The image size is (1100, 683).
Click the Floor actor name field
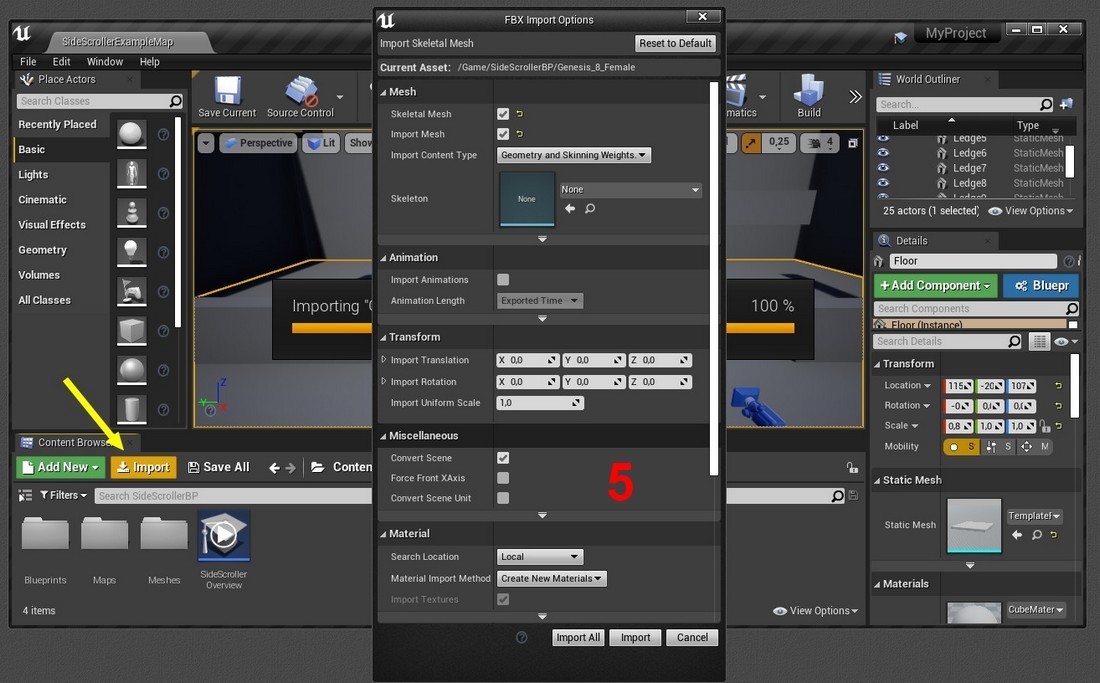coord(973,261)
